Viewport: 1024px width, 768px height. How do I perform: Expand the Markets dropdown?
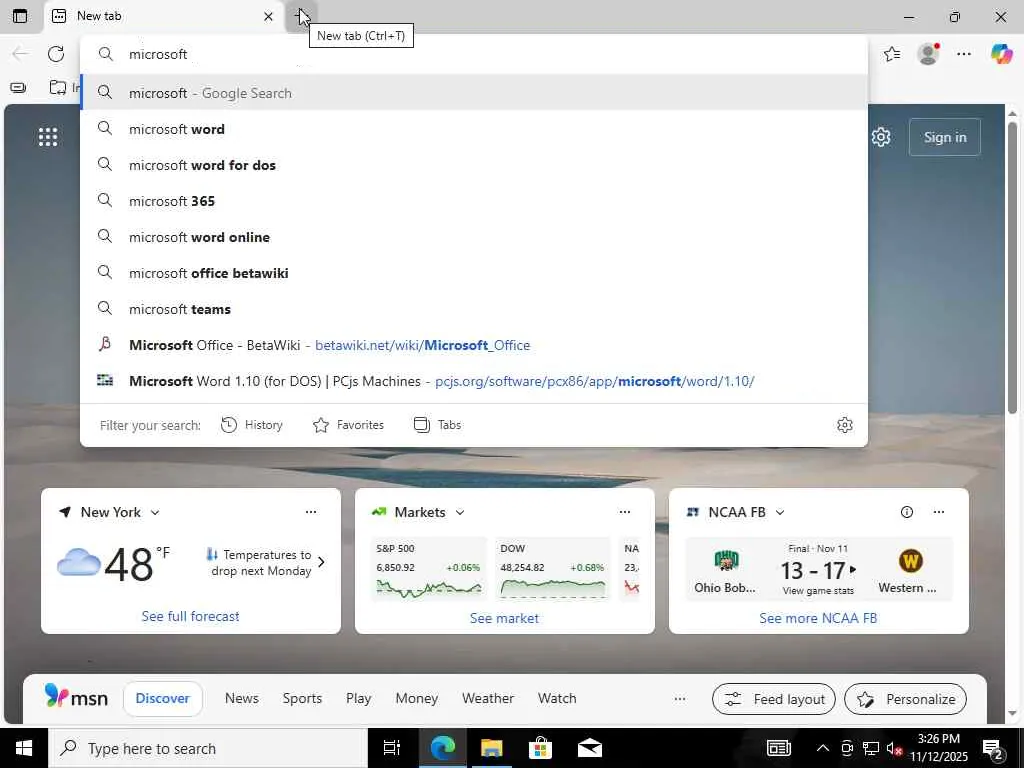tap(460, 513)
